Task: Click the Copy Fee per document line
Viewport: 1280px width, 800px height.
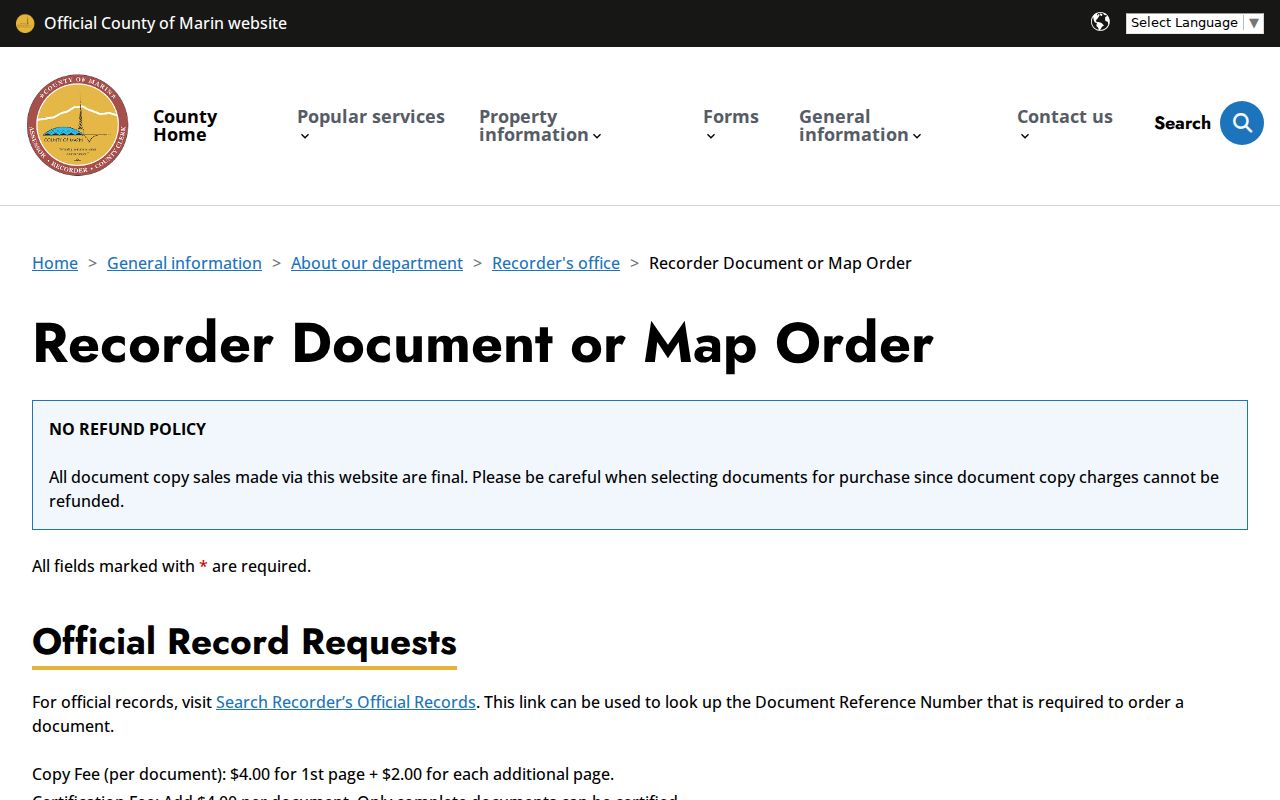Action: pyautogui.click(x=323, y=774)
